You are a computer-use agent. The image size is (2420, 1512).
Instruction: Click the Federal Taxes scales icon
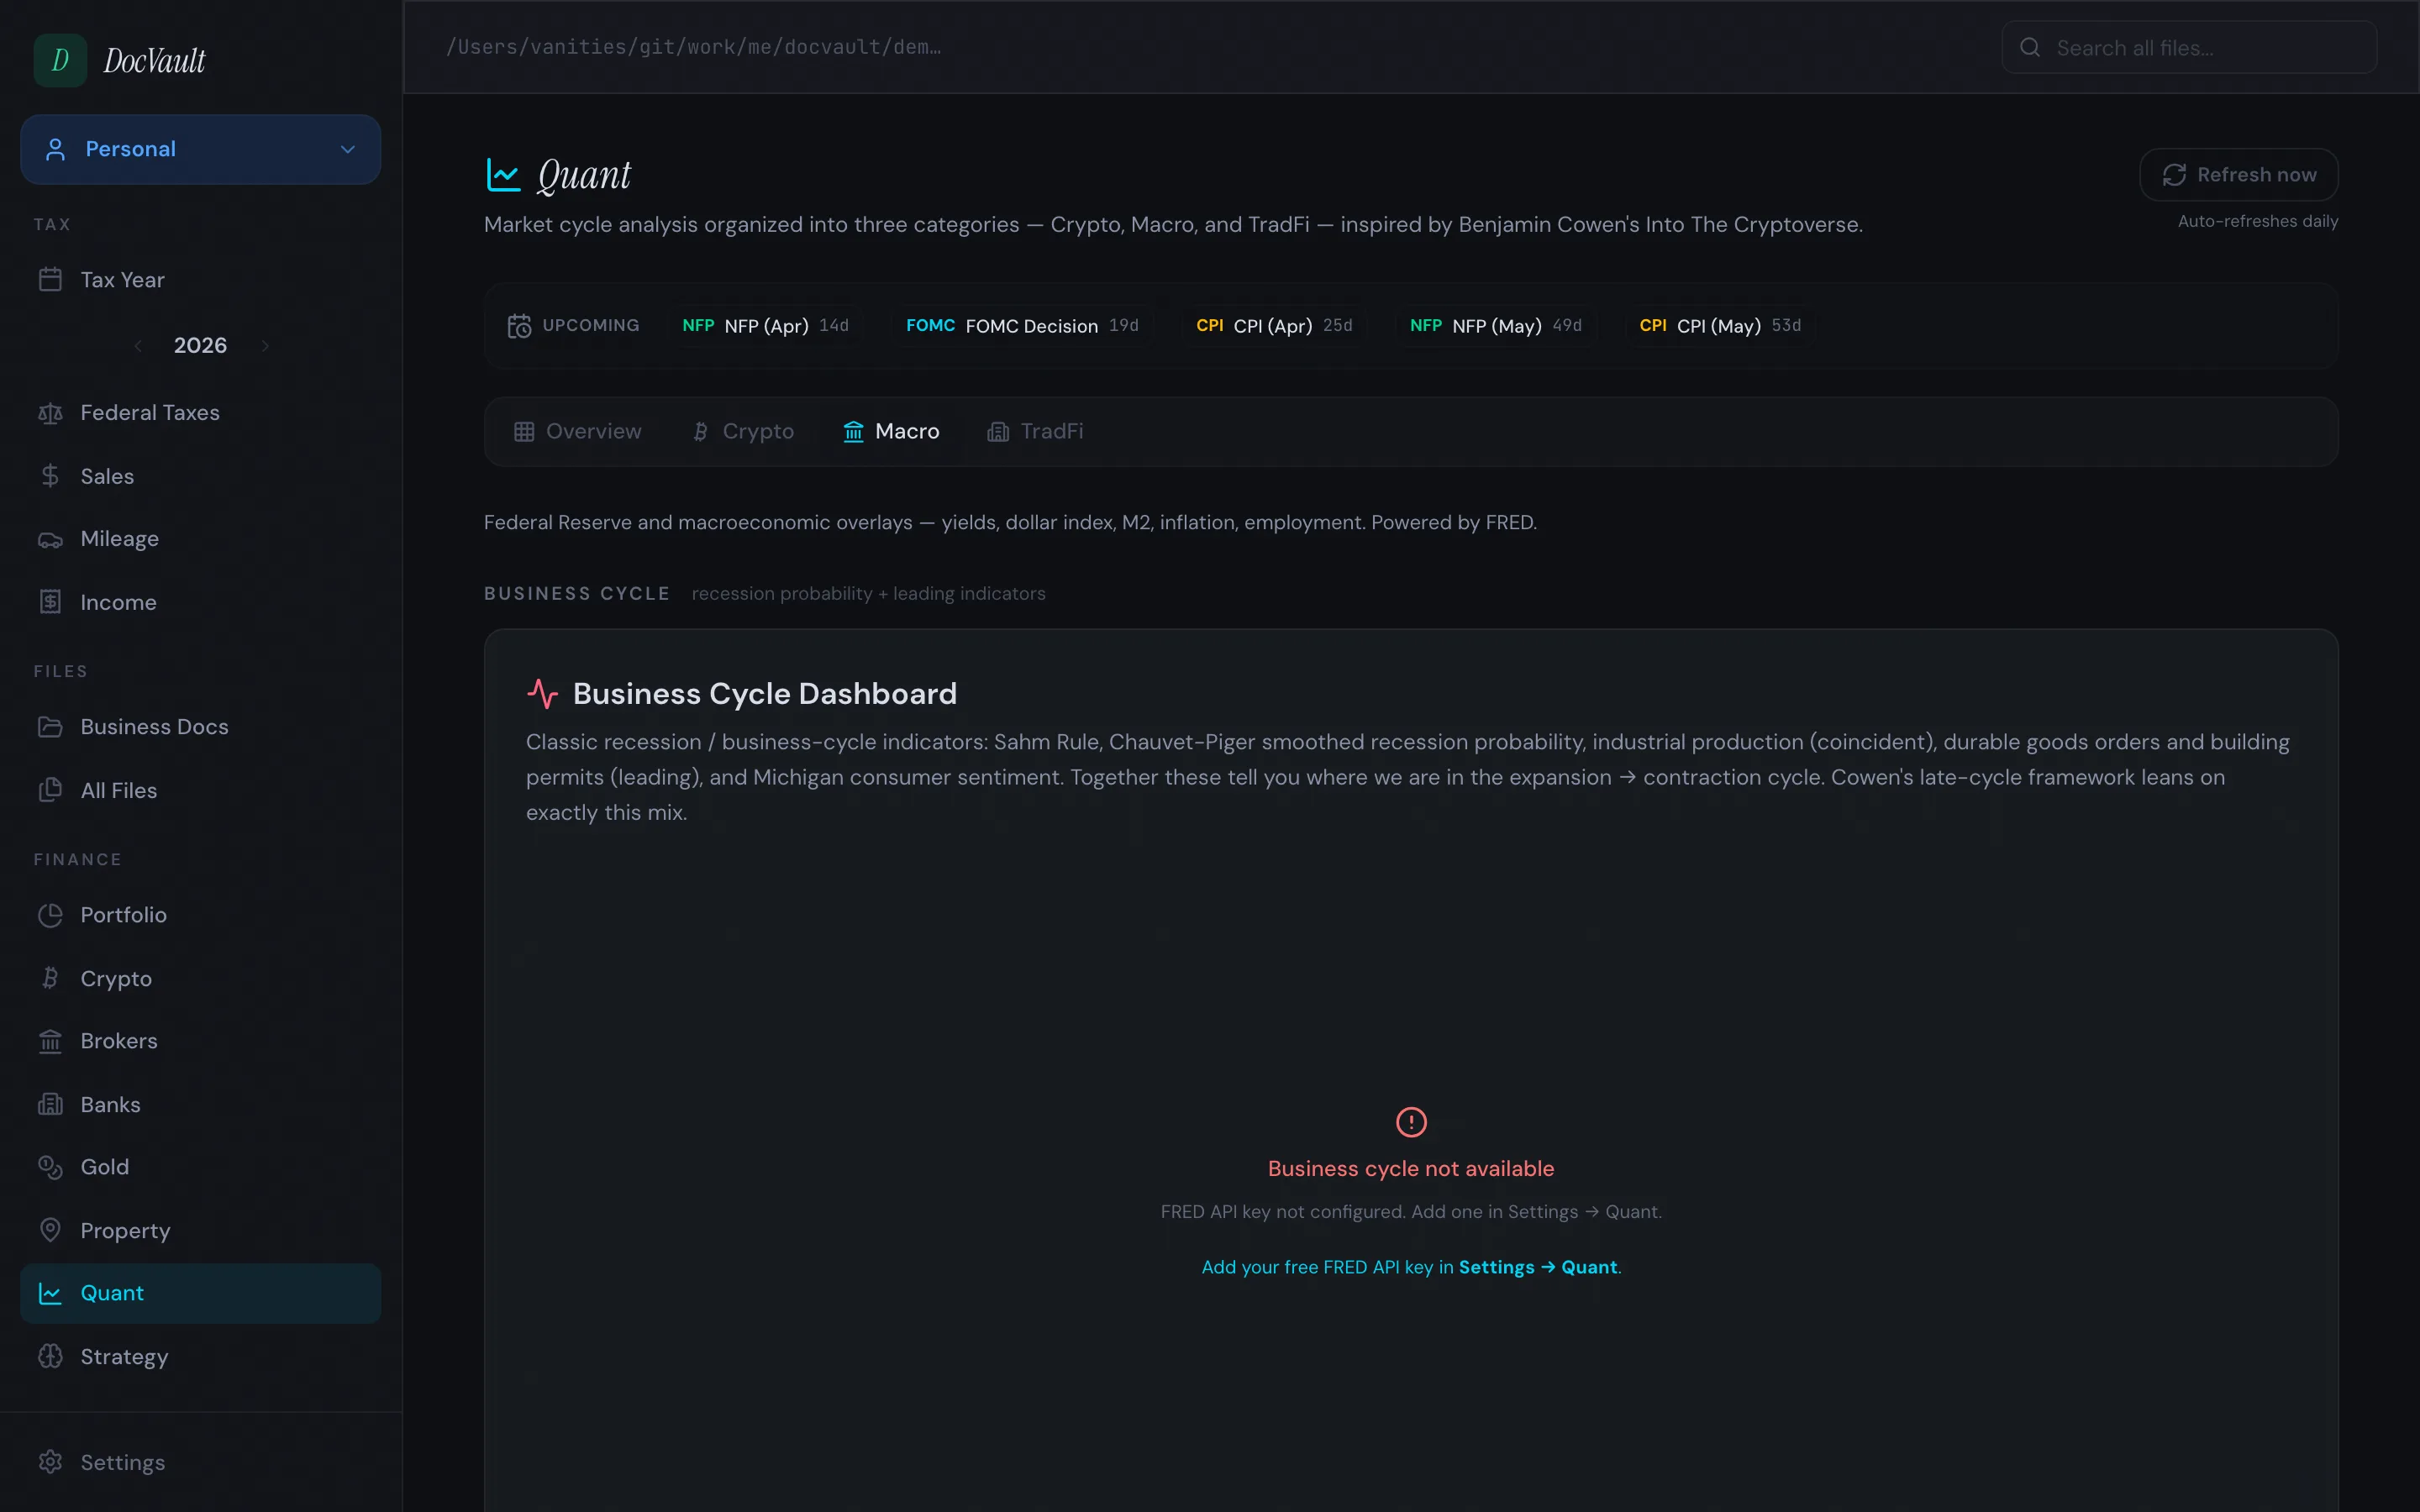tap(50, 413)
